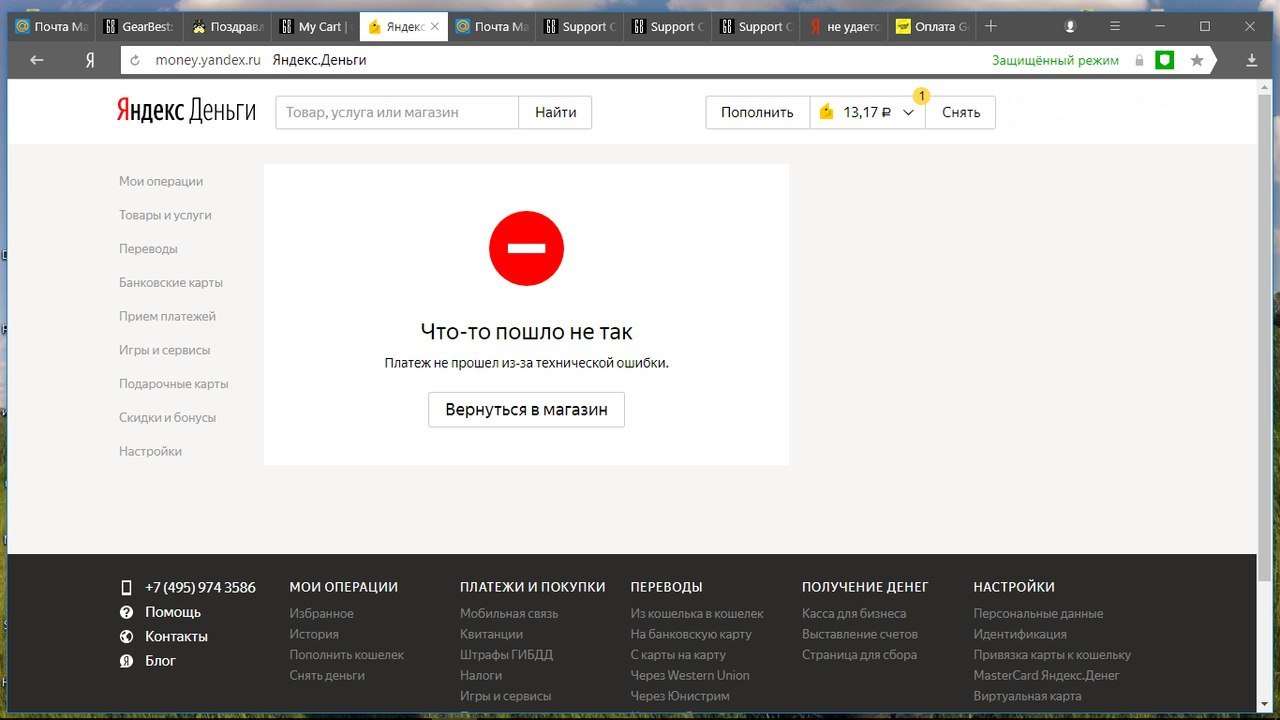Open the 'Привязка карты к кошельку' footer link

coord(1052,655)
